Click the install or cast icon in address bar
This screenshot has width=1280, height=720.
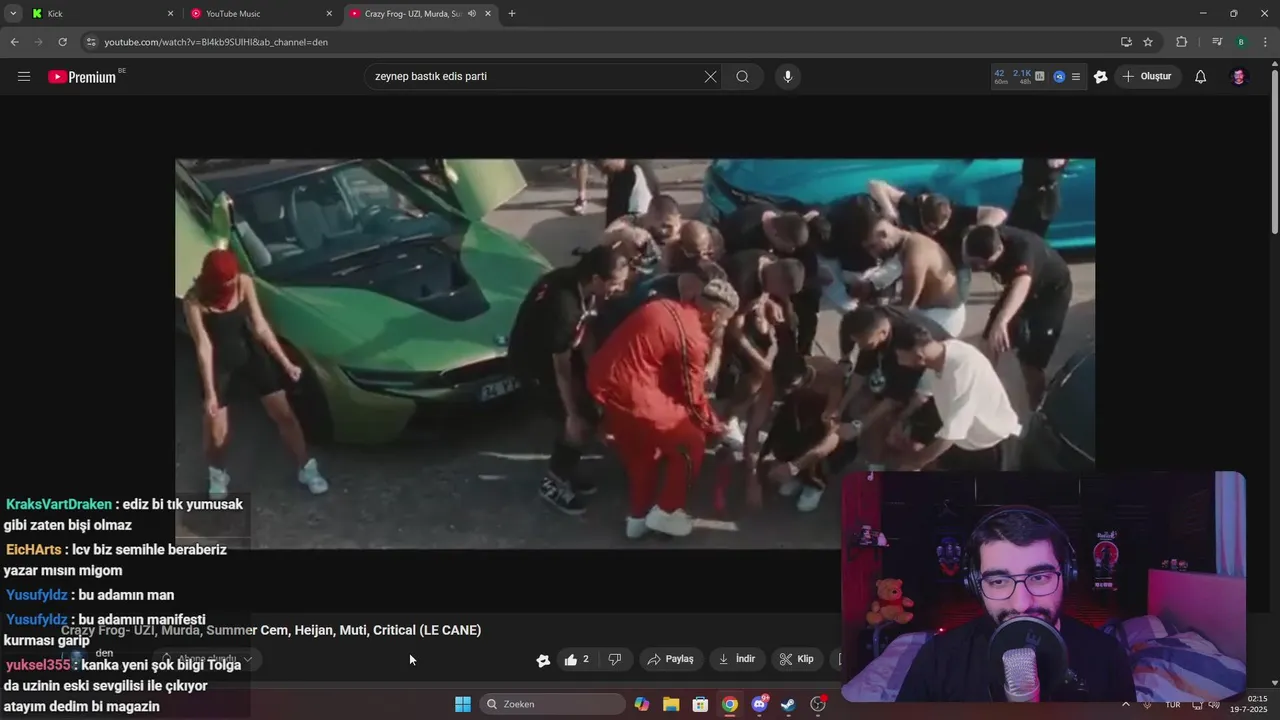click(x=1126, y=42)
